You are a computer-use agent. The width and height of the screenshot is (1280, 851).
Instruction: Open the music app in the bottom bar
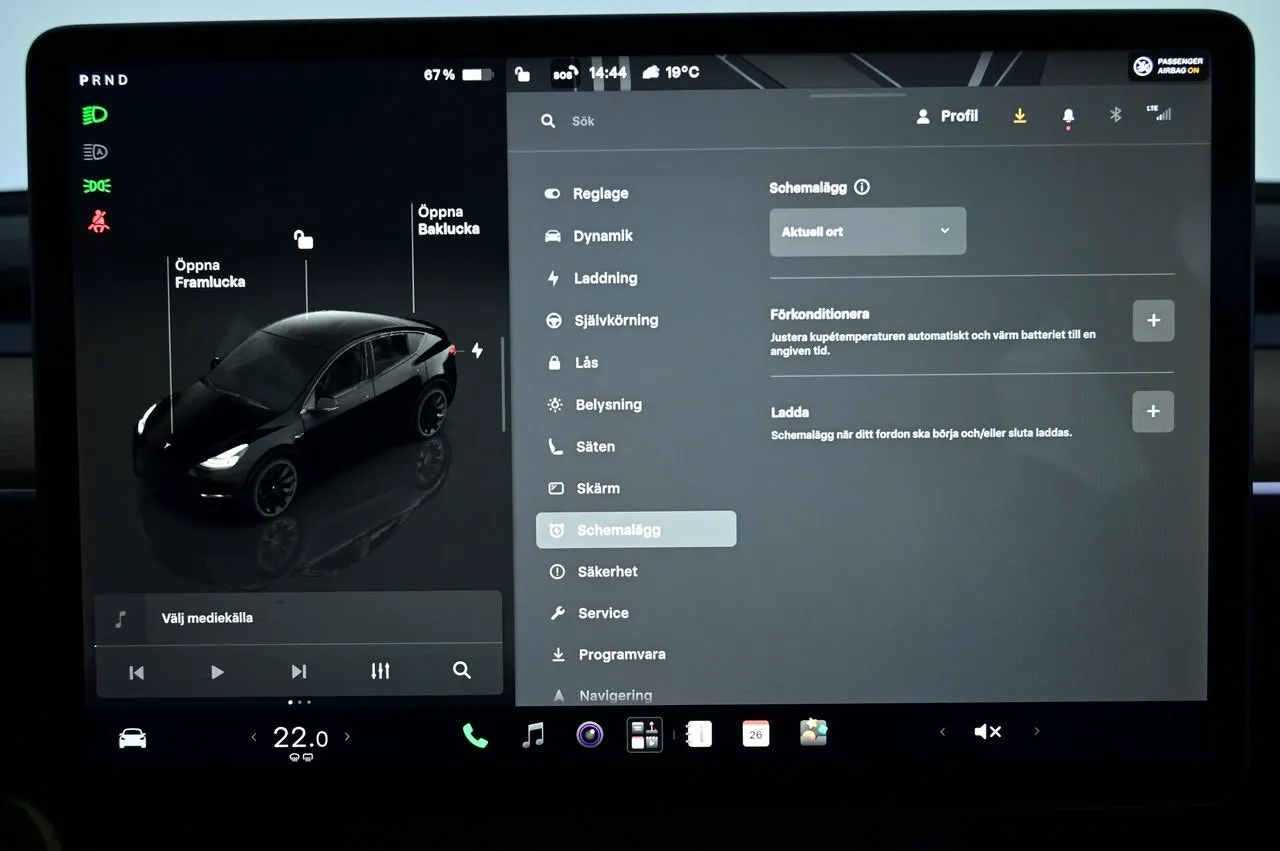pos(534,735)
